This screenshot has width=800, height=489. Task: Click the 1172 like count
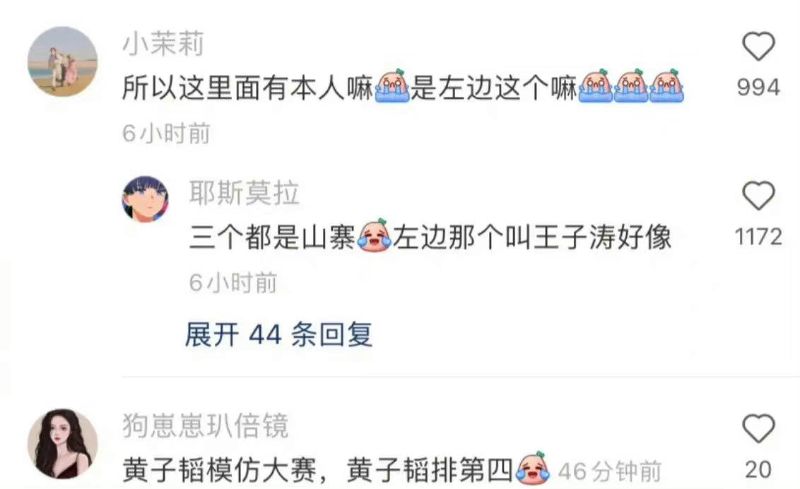(x=759, y=237)
